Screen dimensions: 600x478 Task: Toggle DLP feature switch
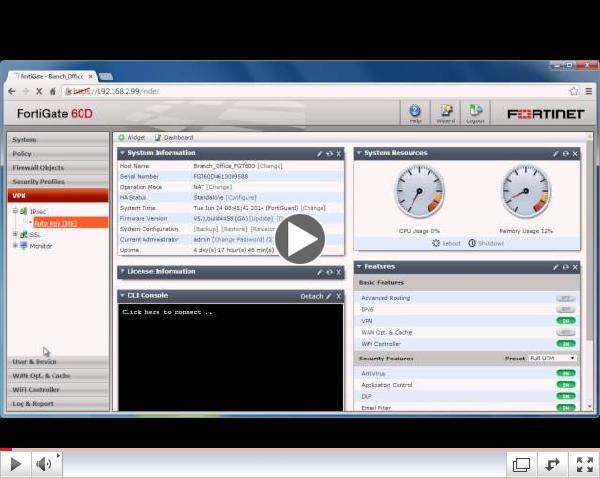coord(566,396)
